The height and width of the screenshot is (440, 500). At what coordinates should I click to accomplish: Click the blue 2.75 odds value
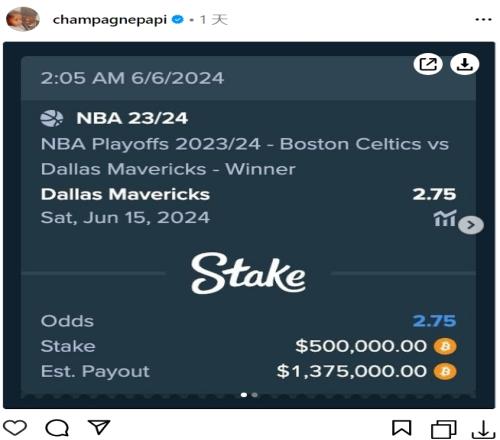[434, 321]
